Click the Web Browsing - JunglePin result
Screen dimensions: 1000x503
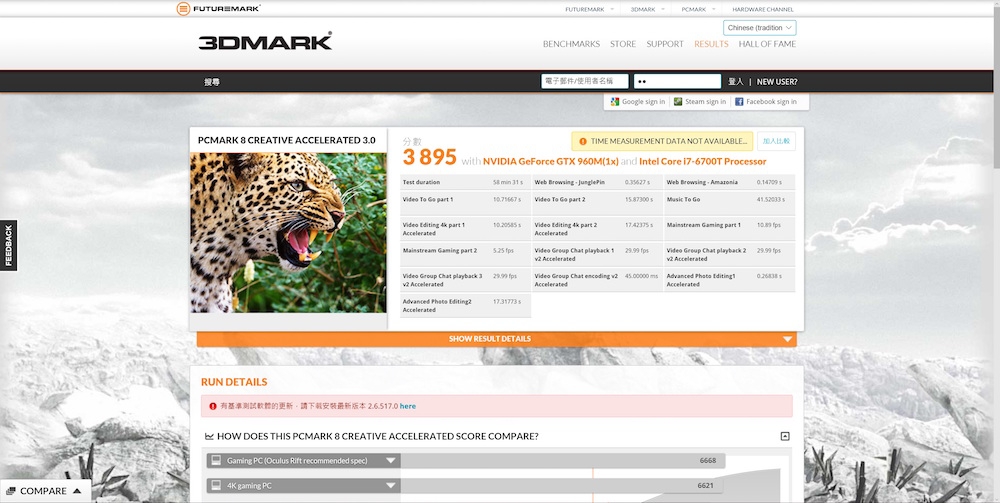(x=597, y=182)
